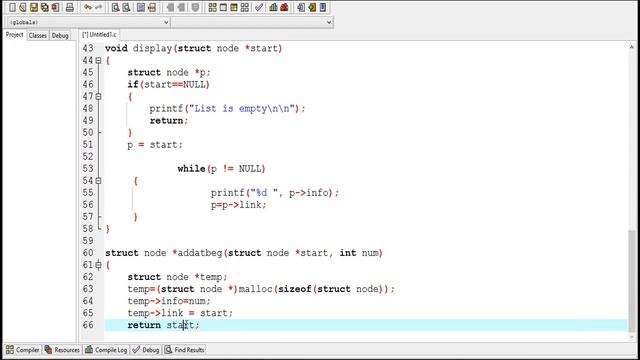The height and width of the screenshot is (360, 640).
Task: Click "temp->info=num;" on line 64
Action: pyautogui.click(x=169, y=301)
